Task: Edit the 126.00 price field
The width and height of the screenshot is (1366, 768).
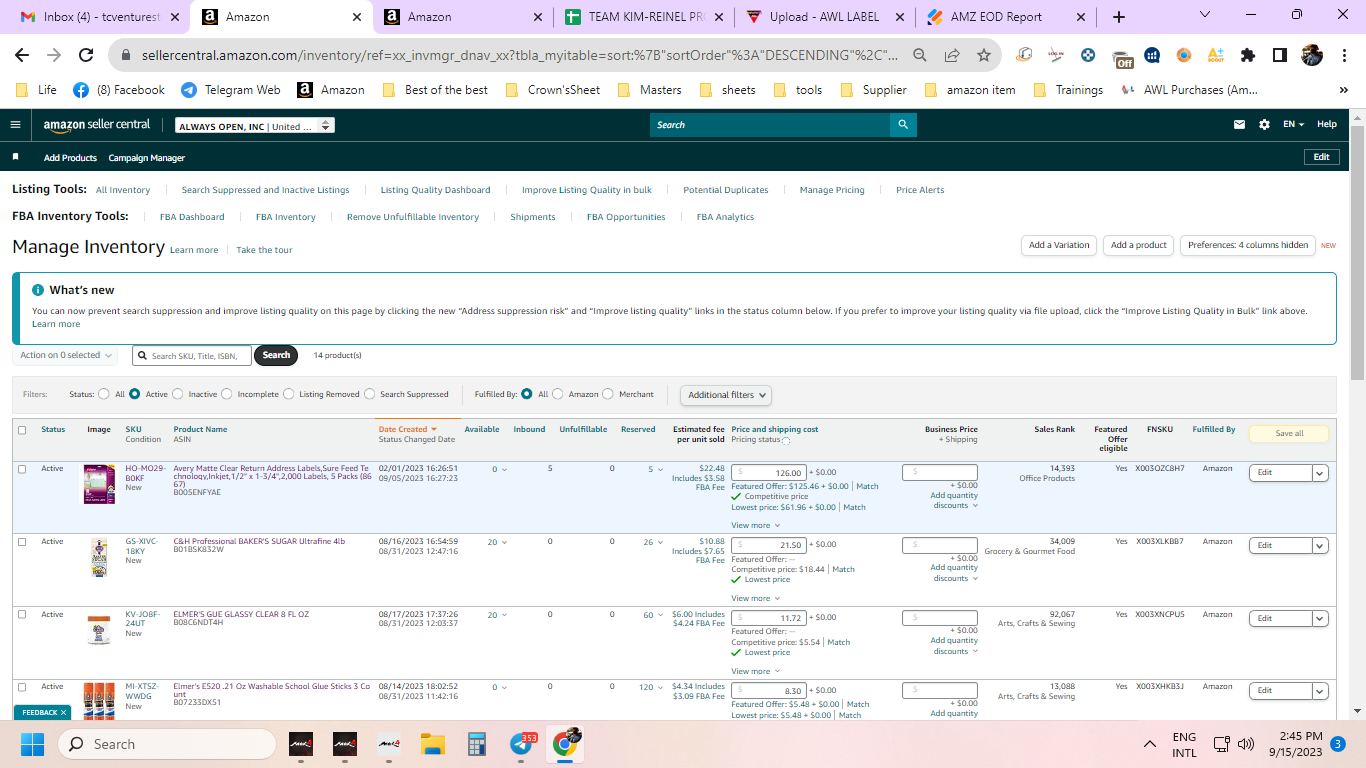Action: [x=768, y=473]
